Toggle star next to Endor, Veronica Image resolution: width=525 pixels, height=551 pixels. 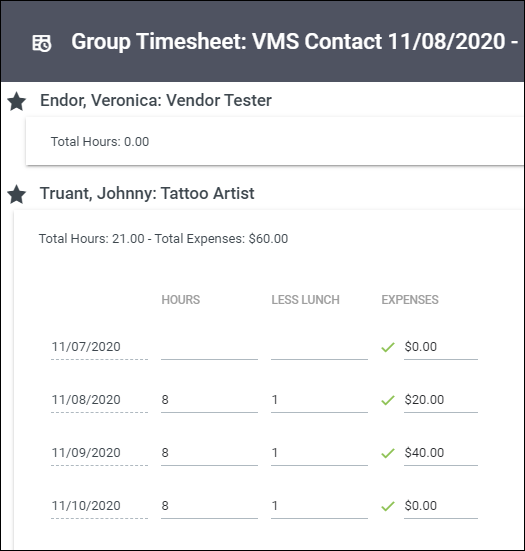17,101
